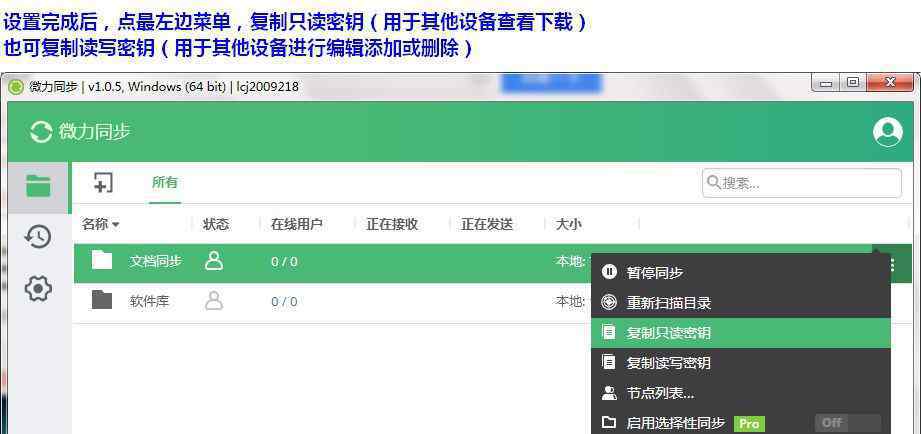Open the three-dot menu of 文档同步 row
The height and width of the screenshot is (434, 921).
(x=893, y=265)
